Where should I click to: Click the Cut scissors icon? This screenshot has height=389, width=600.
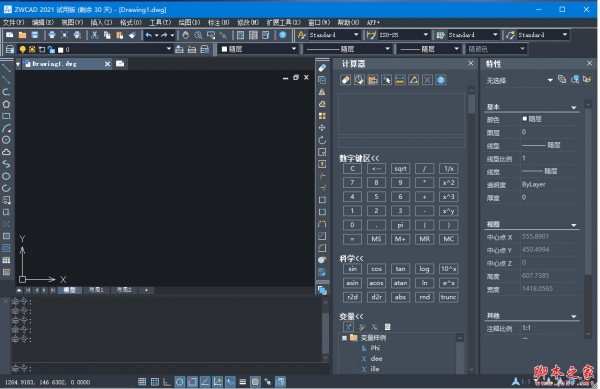point(95,35)
